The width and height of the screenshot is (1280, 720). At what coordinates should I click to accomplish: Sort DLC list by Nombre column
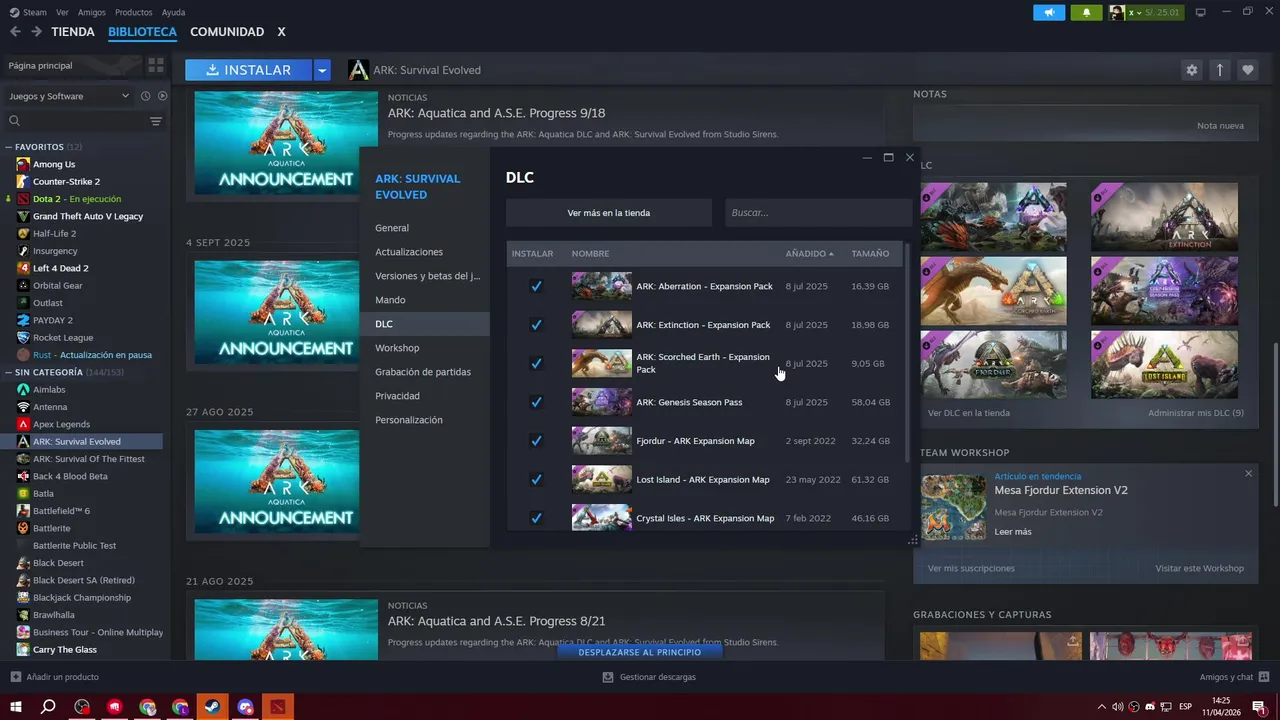click(590, 254)
